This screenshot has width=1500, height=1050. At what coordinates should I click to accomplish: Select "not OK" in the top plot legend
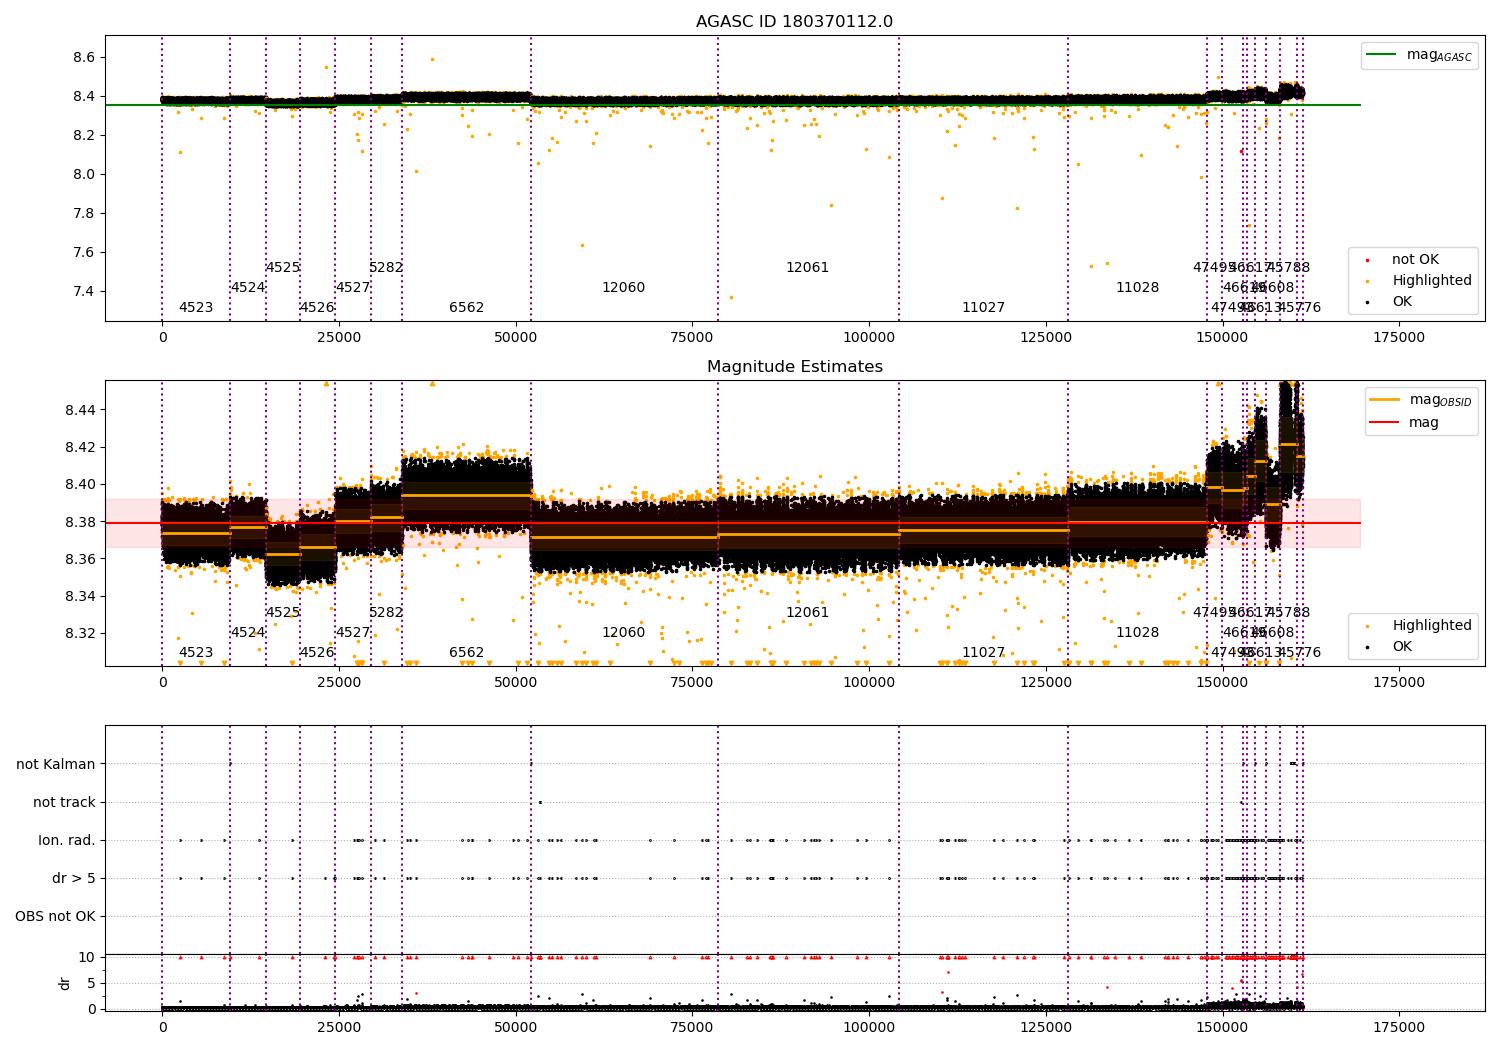pyautogui.click(x=1415, y=260)
